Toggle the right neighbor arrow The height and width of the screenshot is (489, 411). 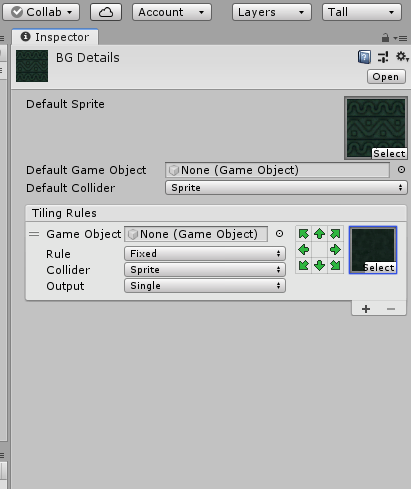[335, 250]
